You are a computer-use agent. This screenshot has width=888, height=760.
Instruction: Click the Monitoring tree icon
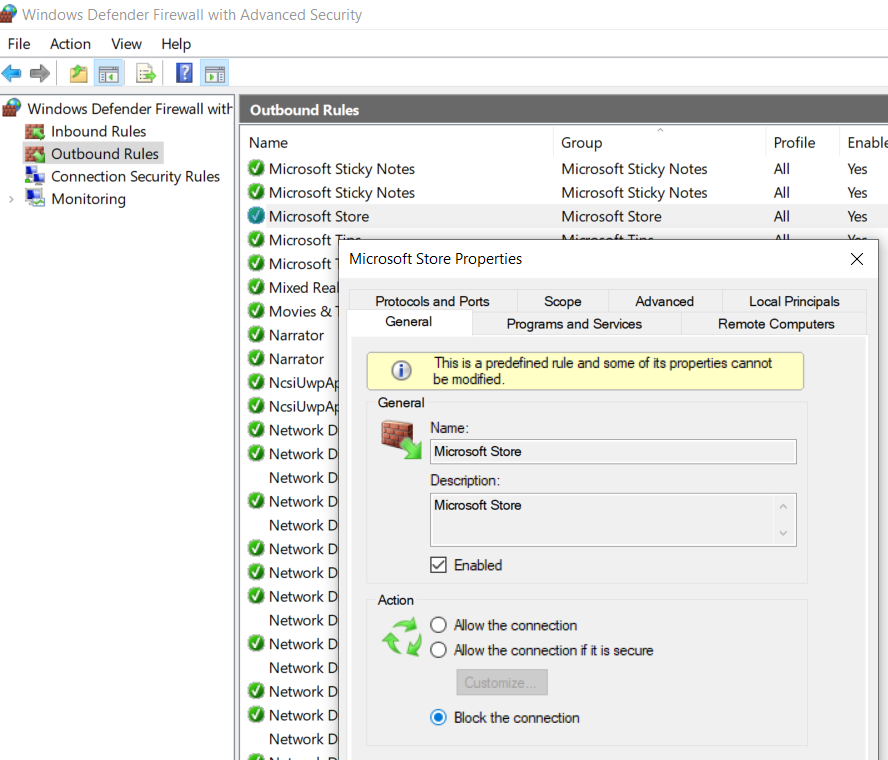(x=35, y=198)
